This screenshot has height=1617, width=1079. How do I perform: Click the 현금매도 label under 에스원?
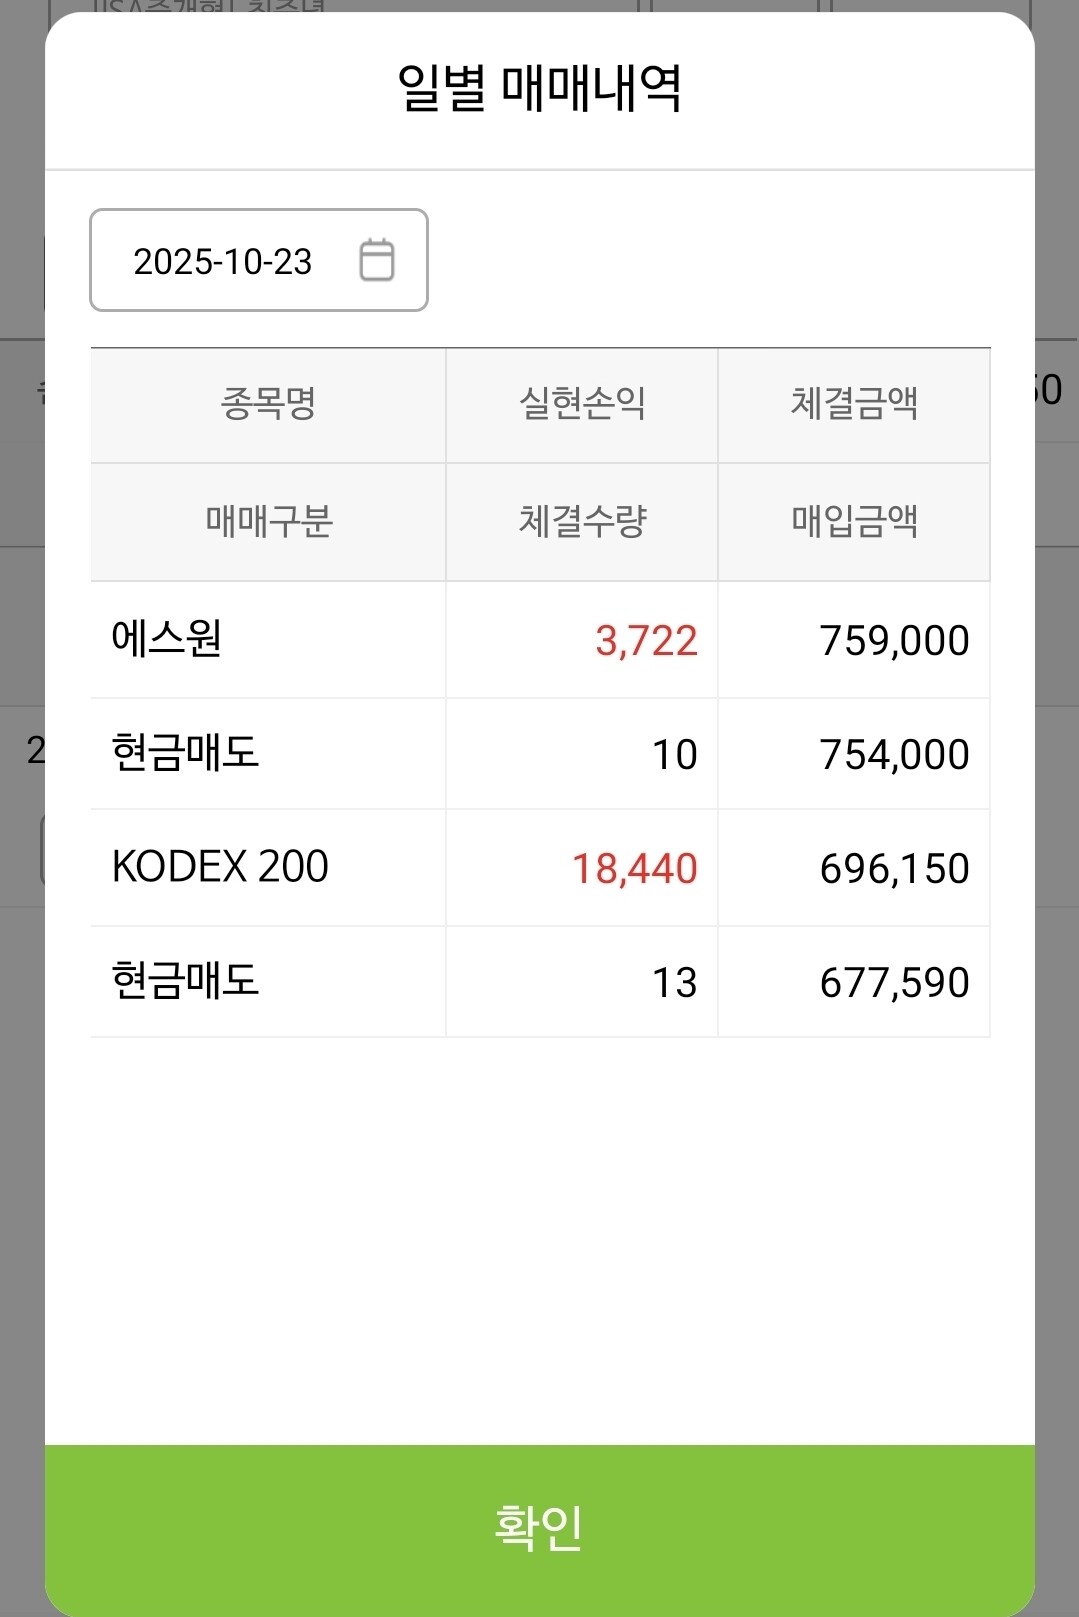[x=186, y=753]
